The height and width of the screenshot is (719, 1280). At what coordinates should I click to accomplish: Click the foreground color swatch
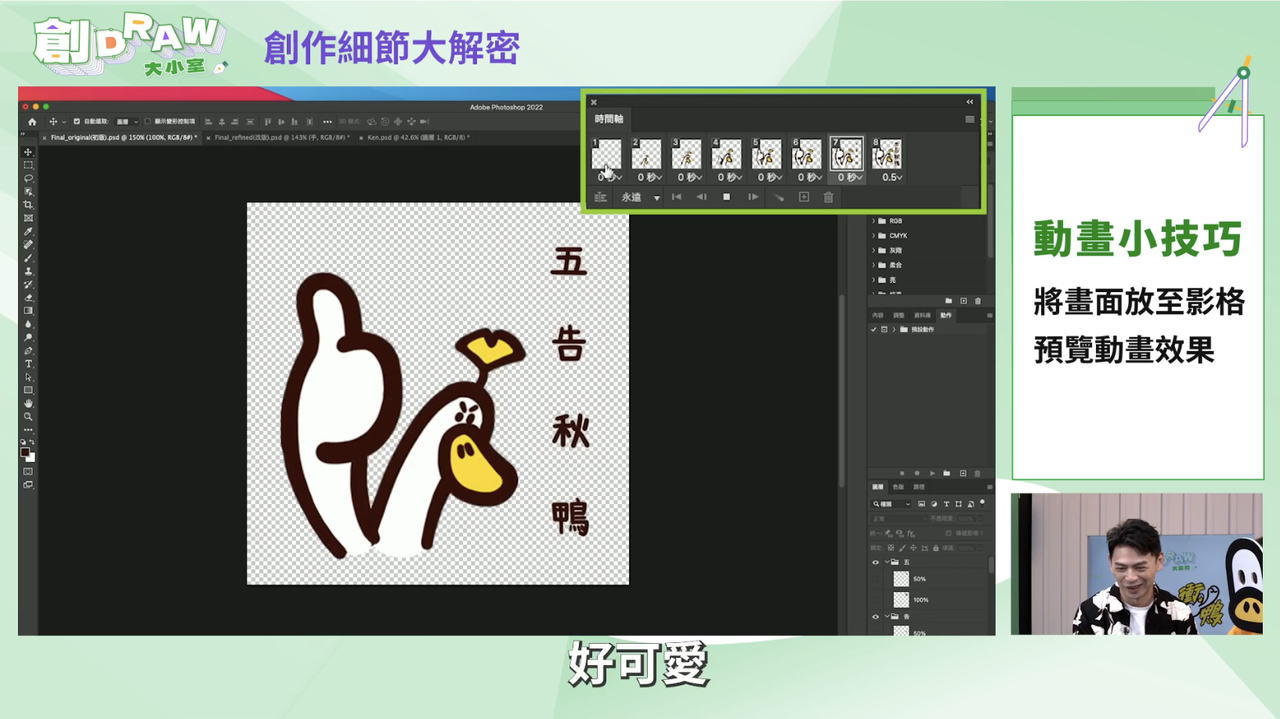(25, 452)
